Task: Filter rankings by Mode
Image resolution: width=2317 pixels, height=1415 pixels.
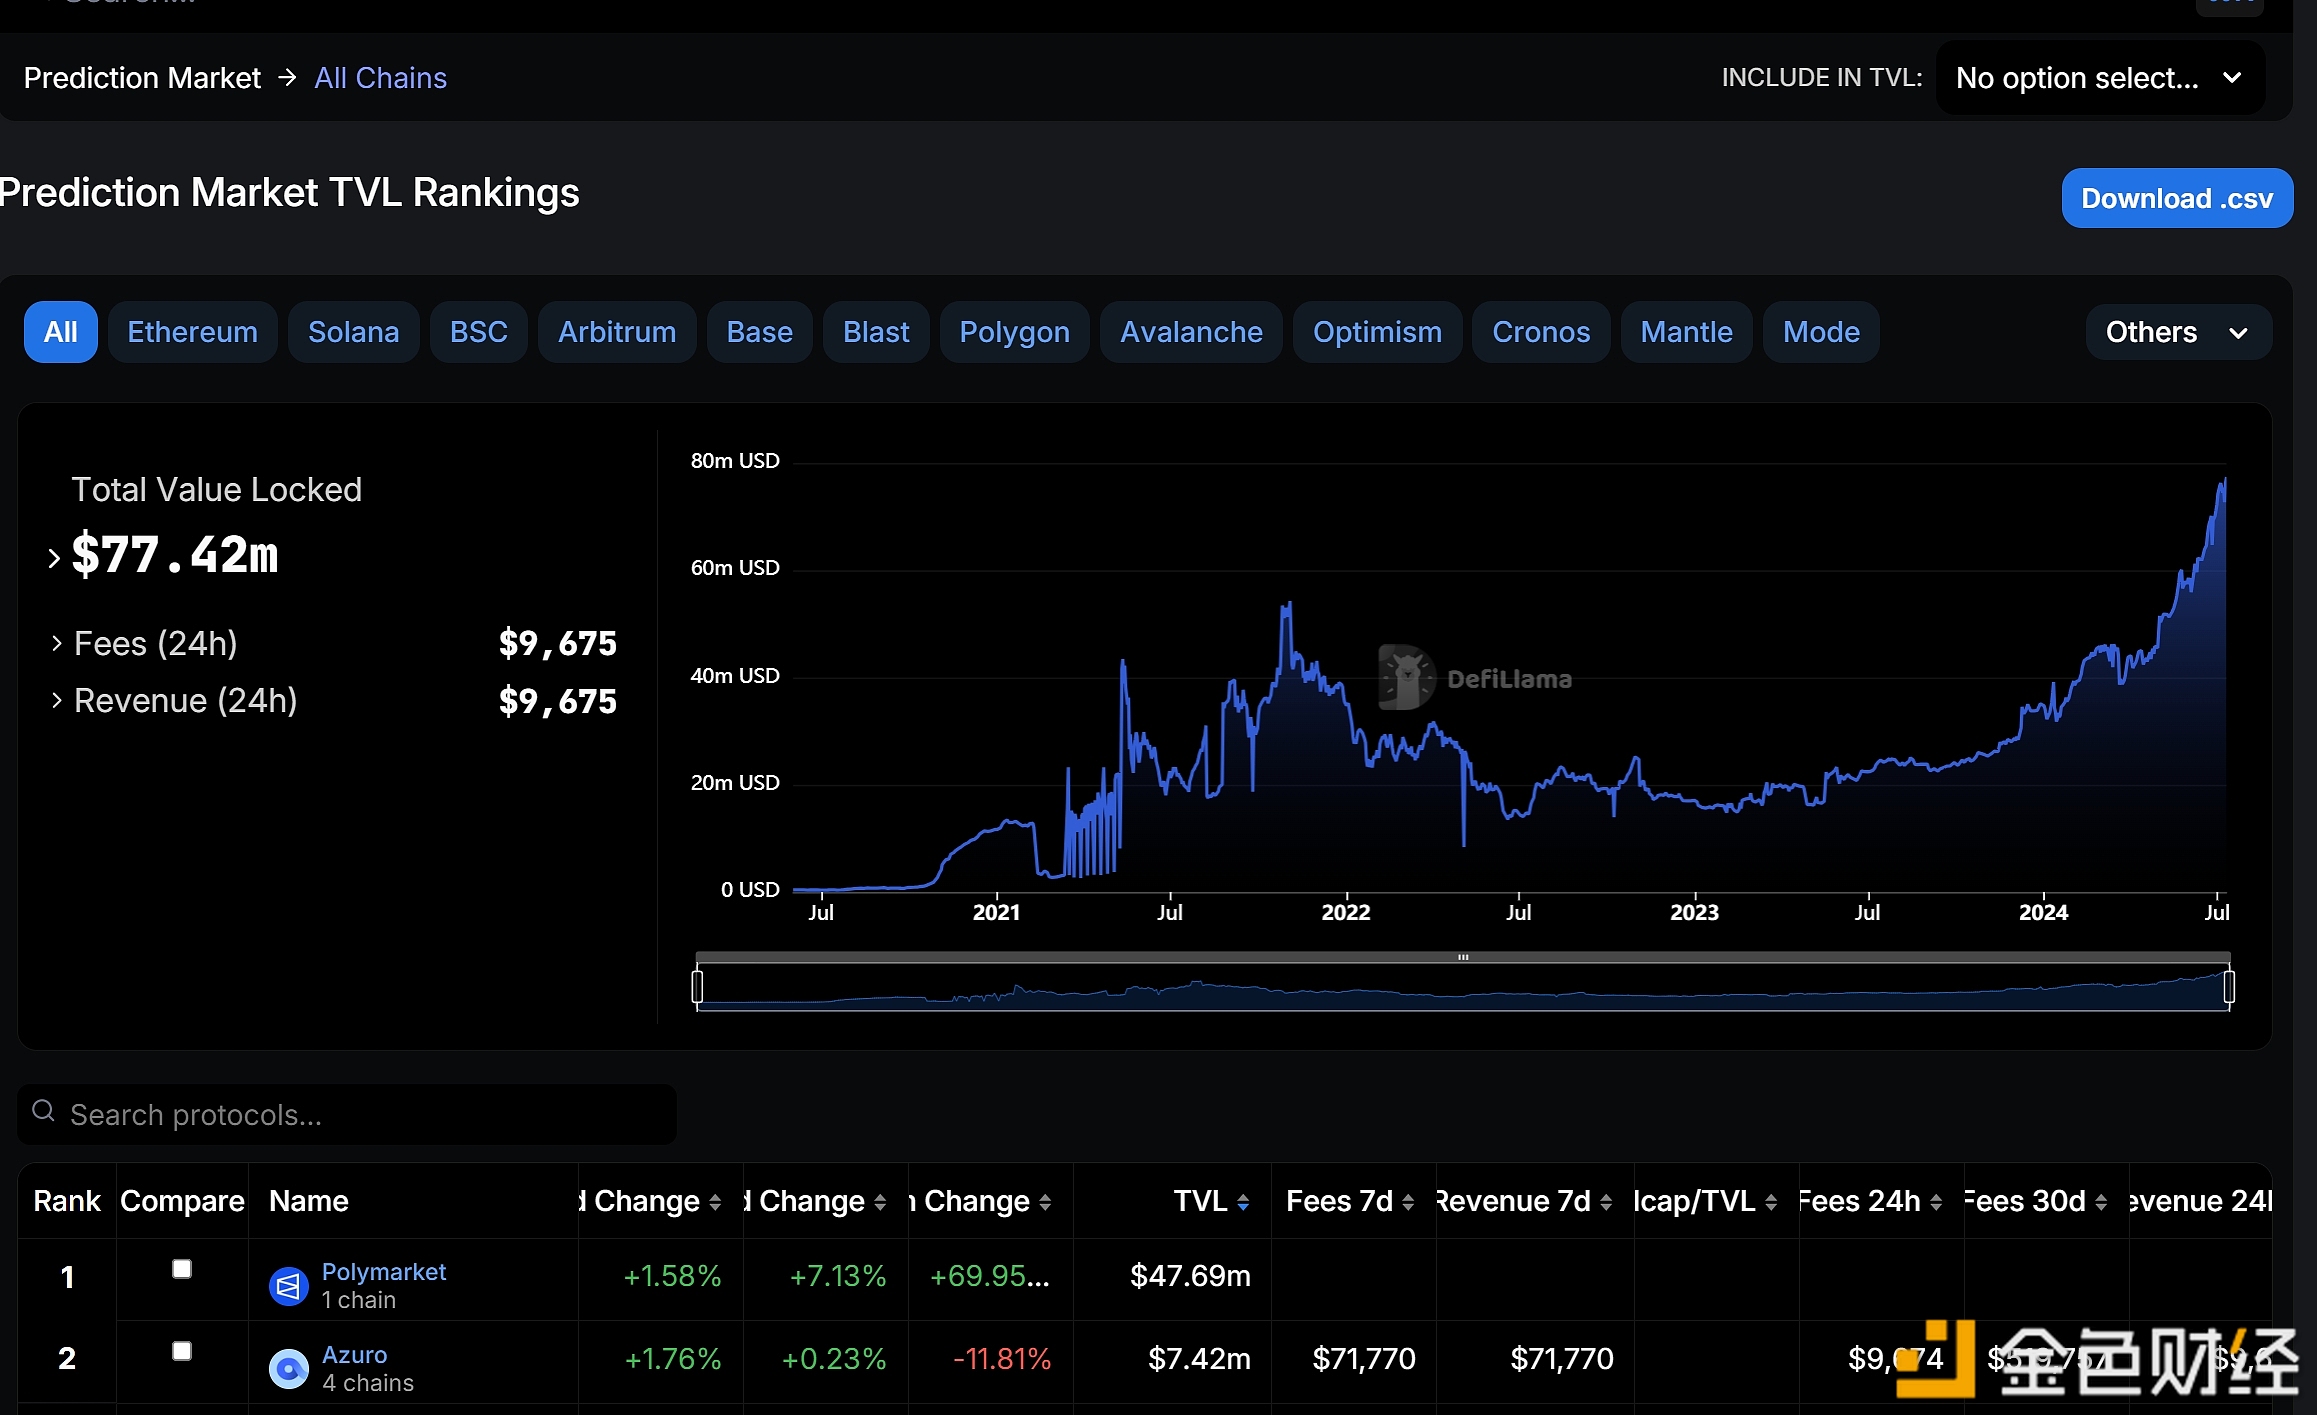Action: 1822,332
